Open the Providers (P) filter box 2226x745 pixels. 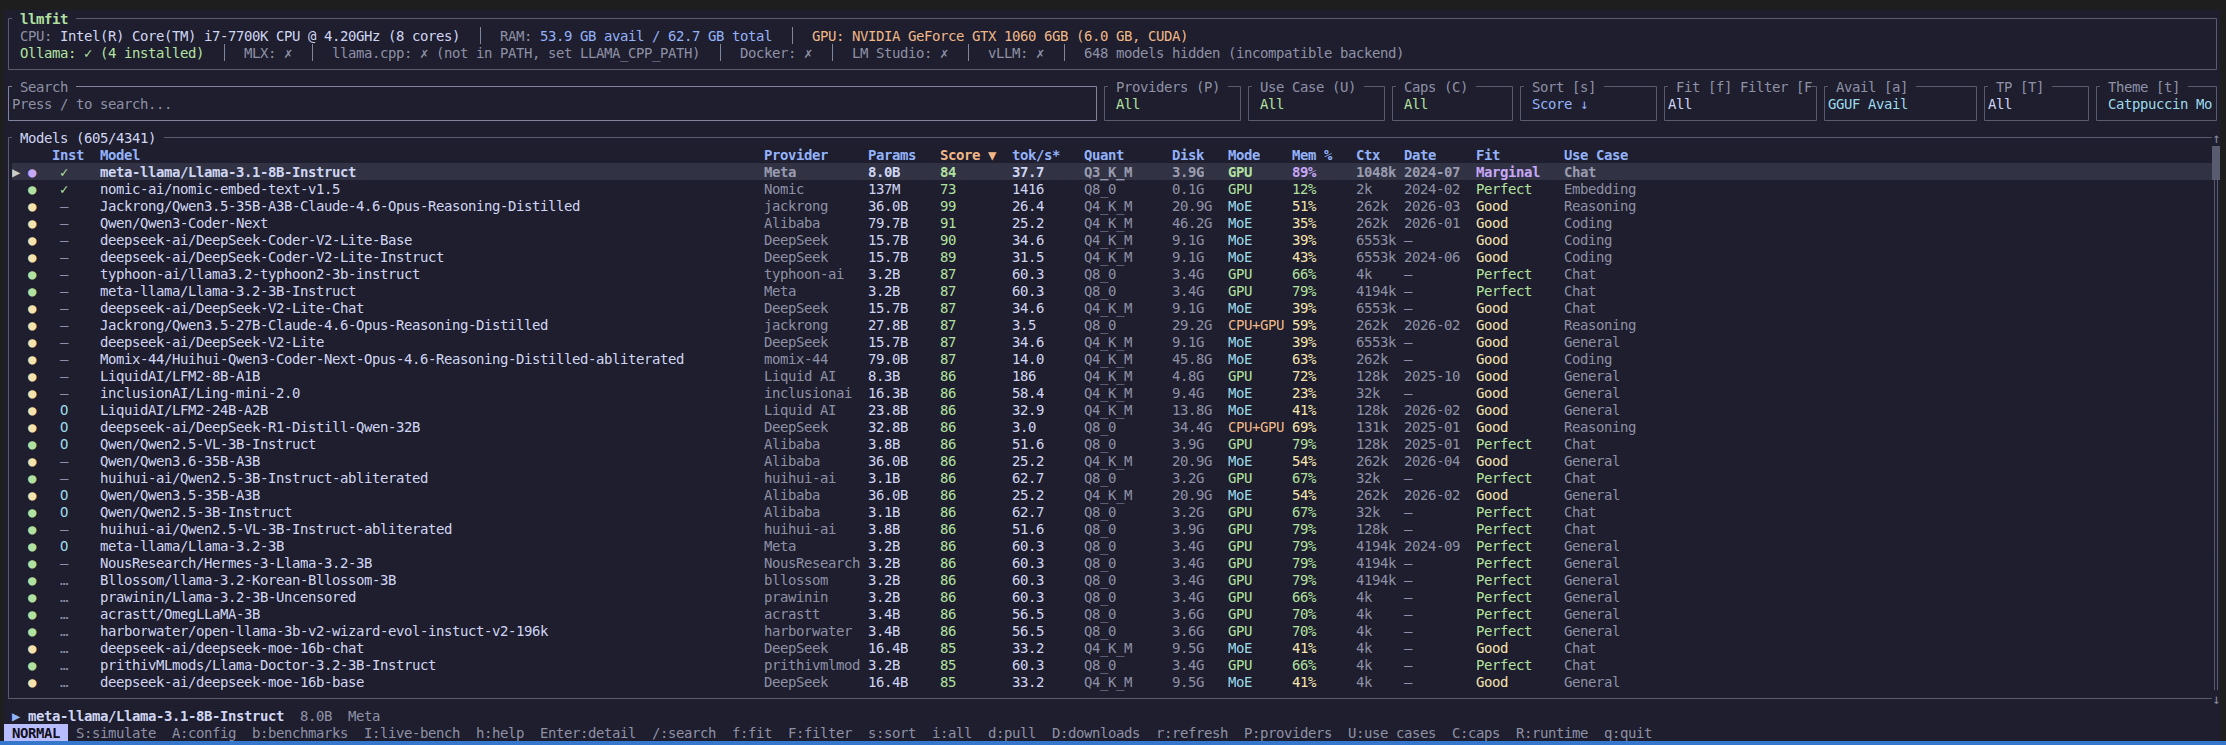[1172, 104]
